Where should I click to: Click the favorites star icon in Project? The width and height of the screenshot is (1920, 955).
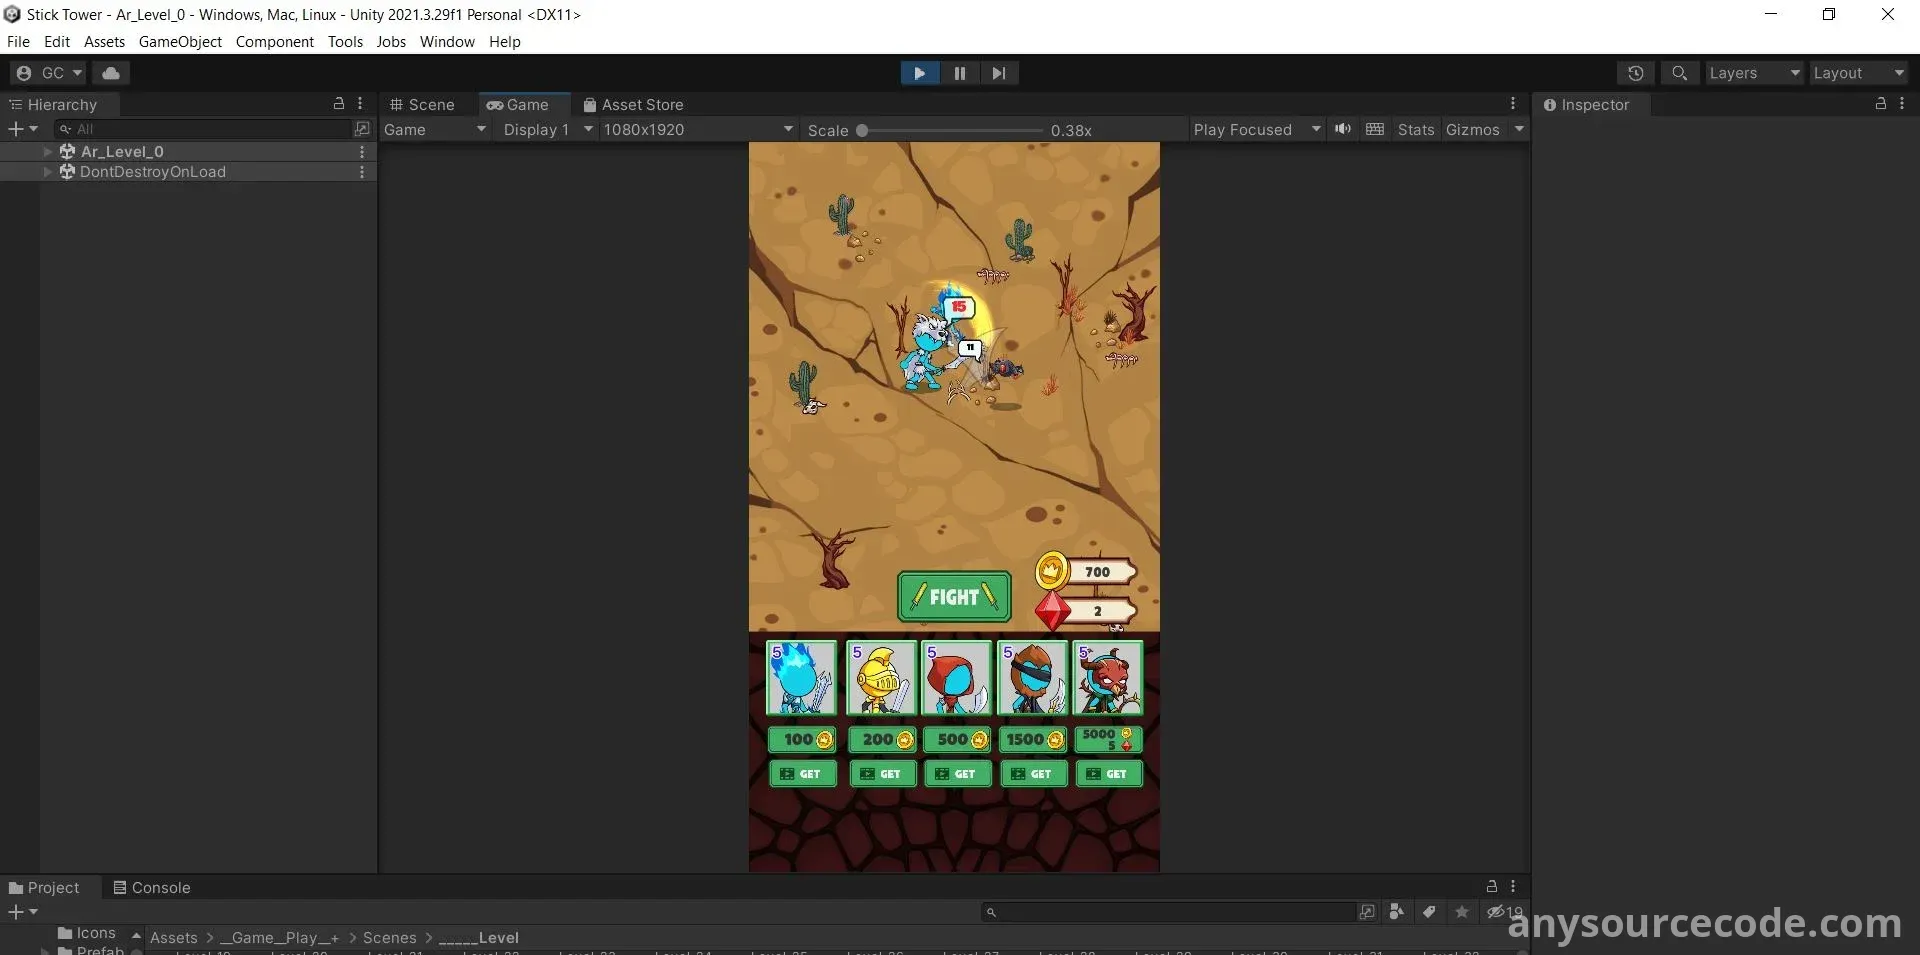[1462, 912]
